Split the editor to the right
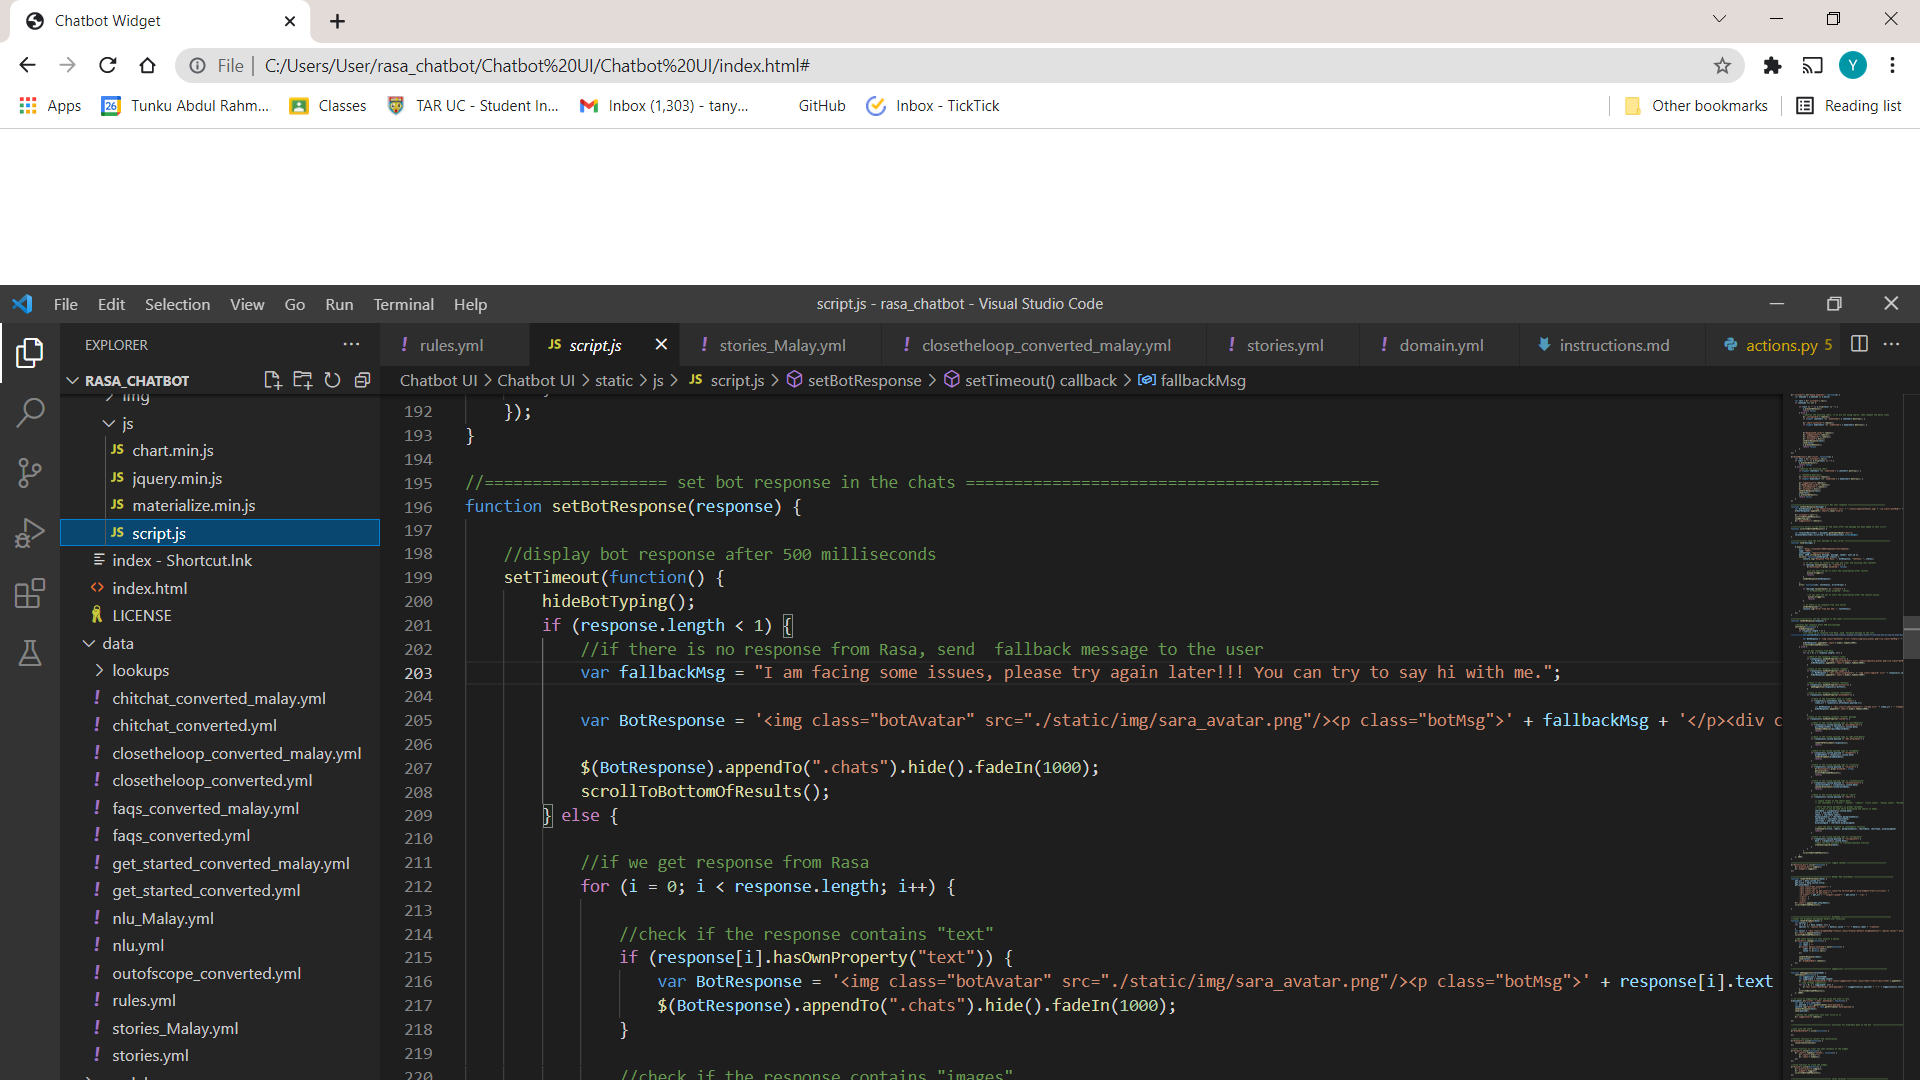 click(1859, 344)
